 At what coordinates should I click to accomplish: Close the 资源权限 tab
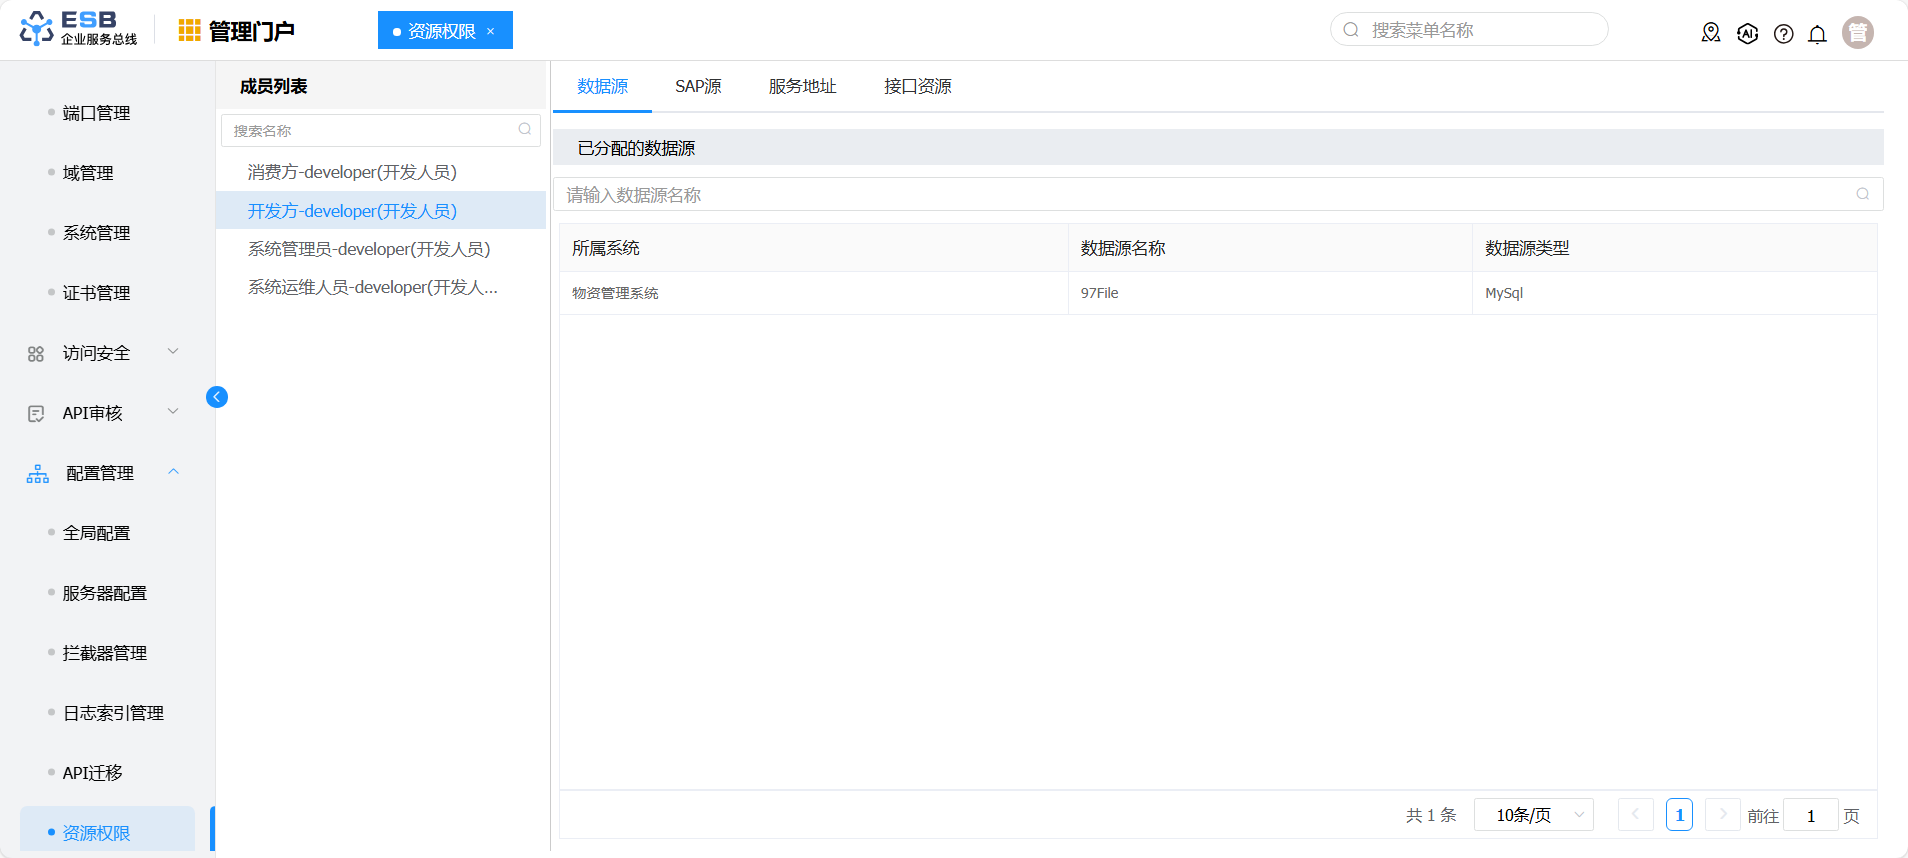pyautogui.click(x=491, y=31)
